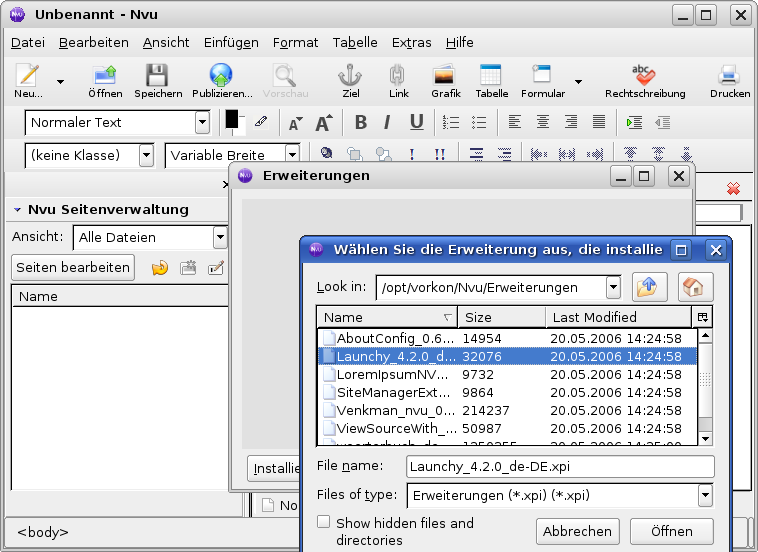Sort file list by Last Modified column
758x552 pixels.
[619, 317]
